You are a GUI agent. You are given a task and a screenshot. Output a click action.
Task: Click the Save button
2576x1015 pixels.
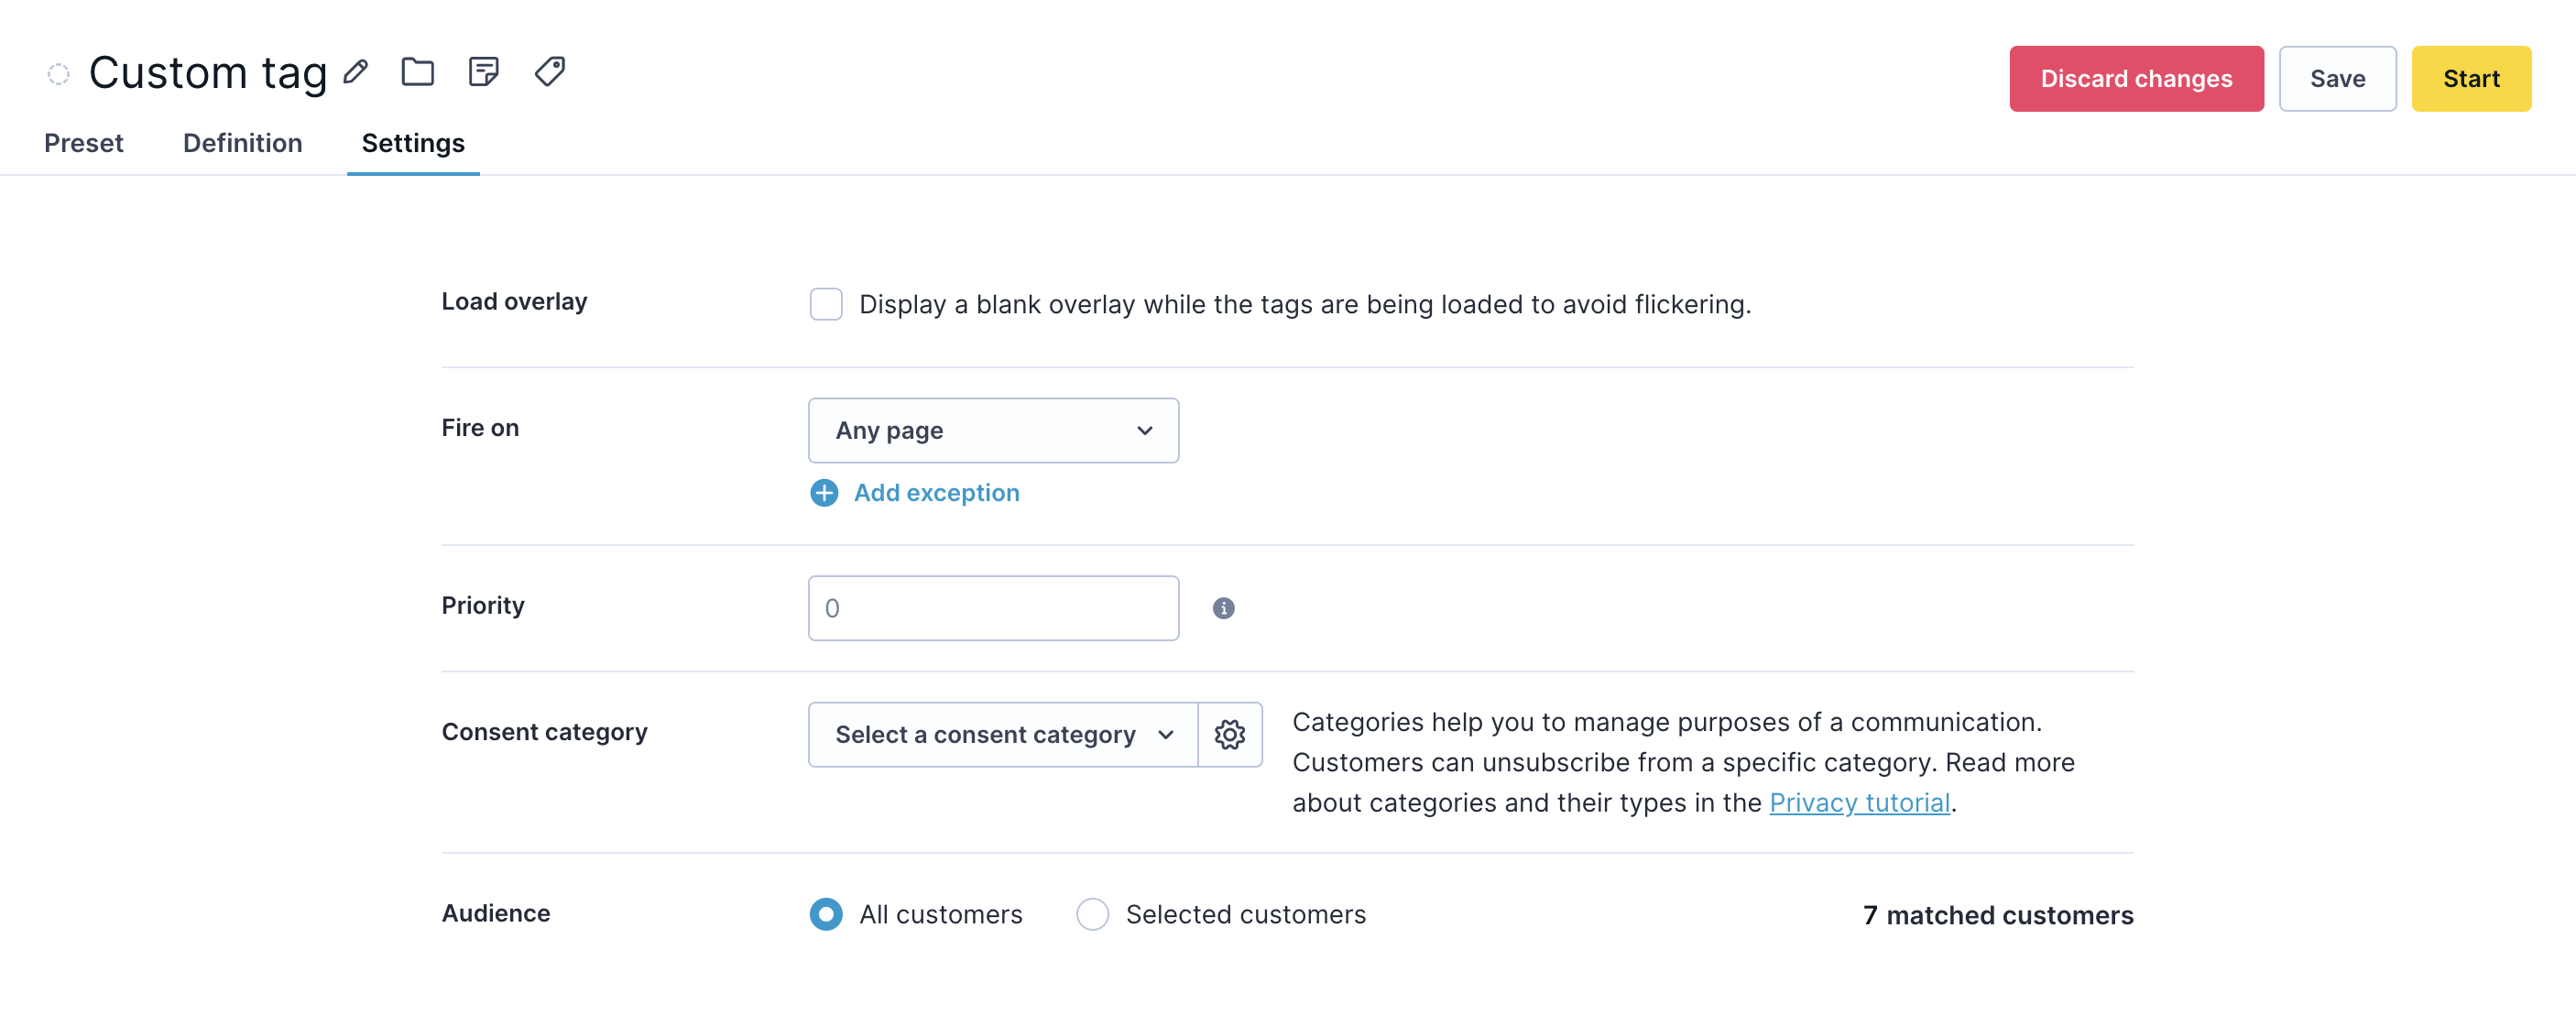2337,79
